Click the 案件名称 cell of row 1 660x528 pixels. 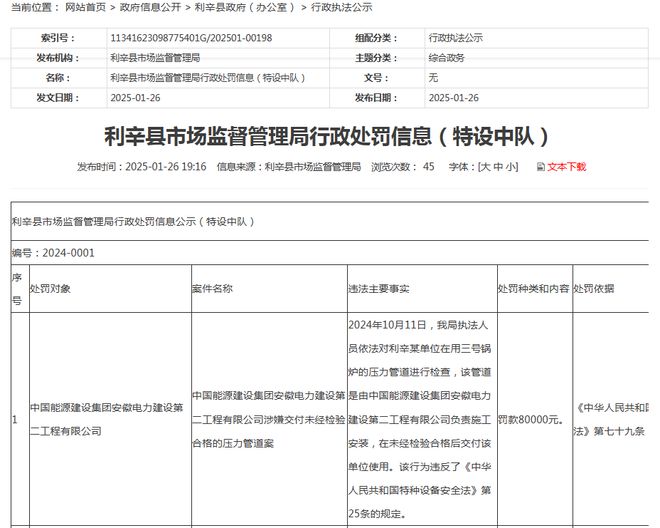click(x=269, y=419)
